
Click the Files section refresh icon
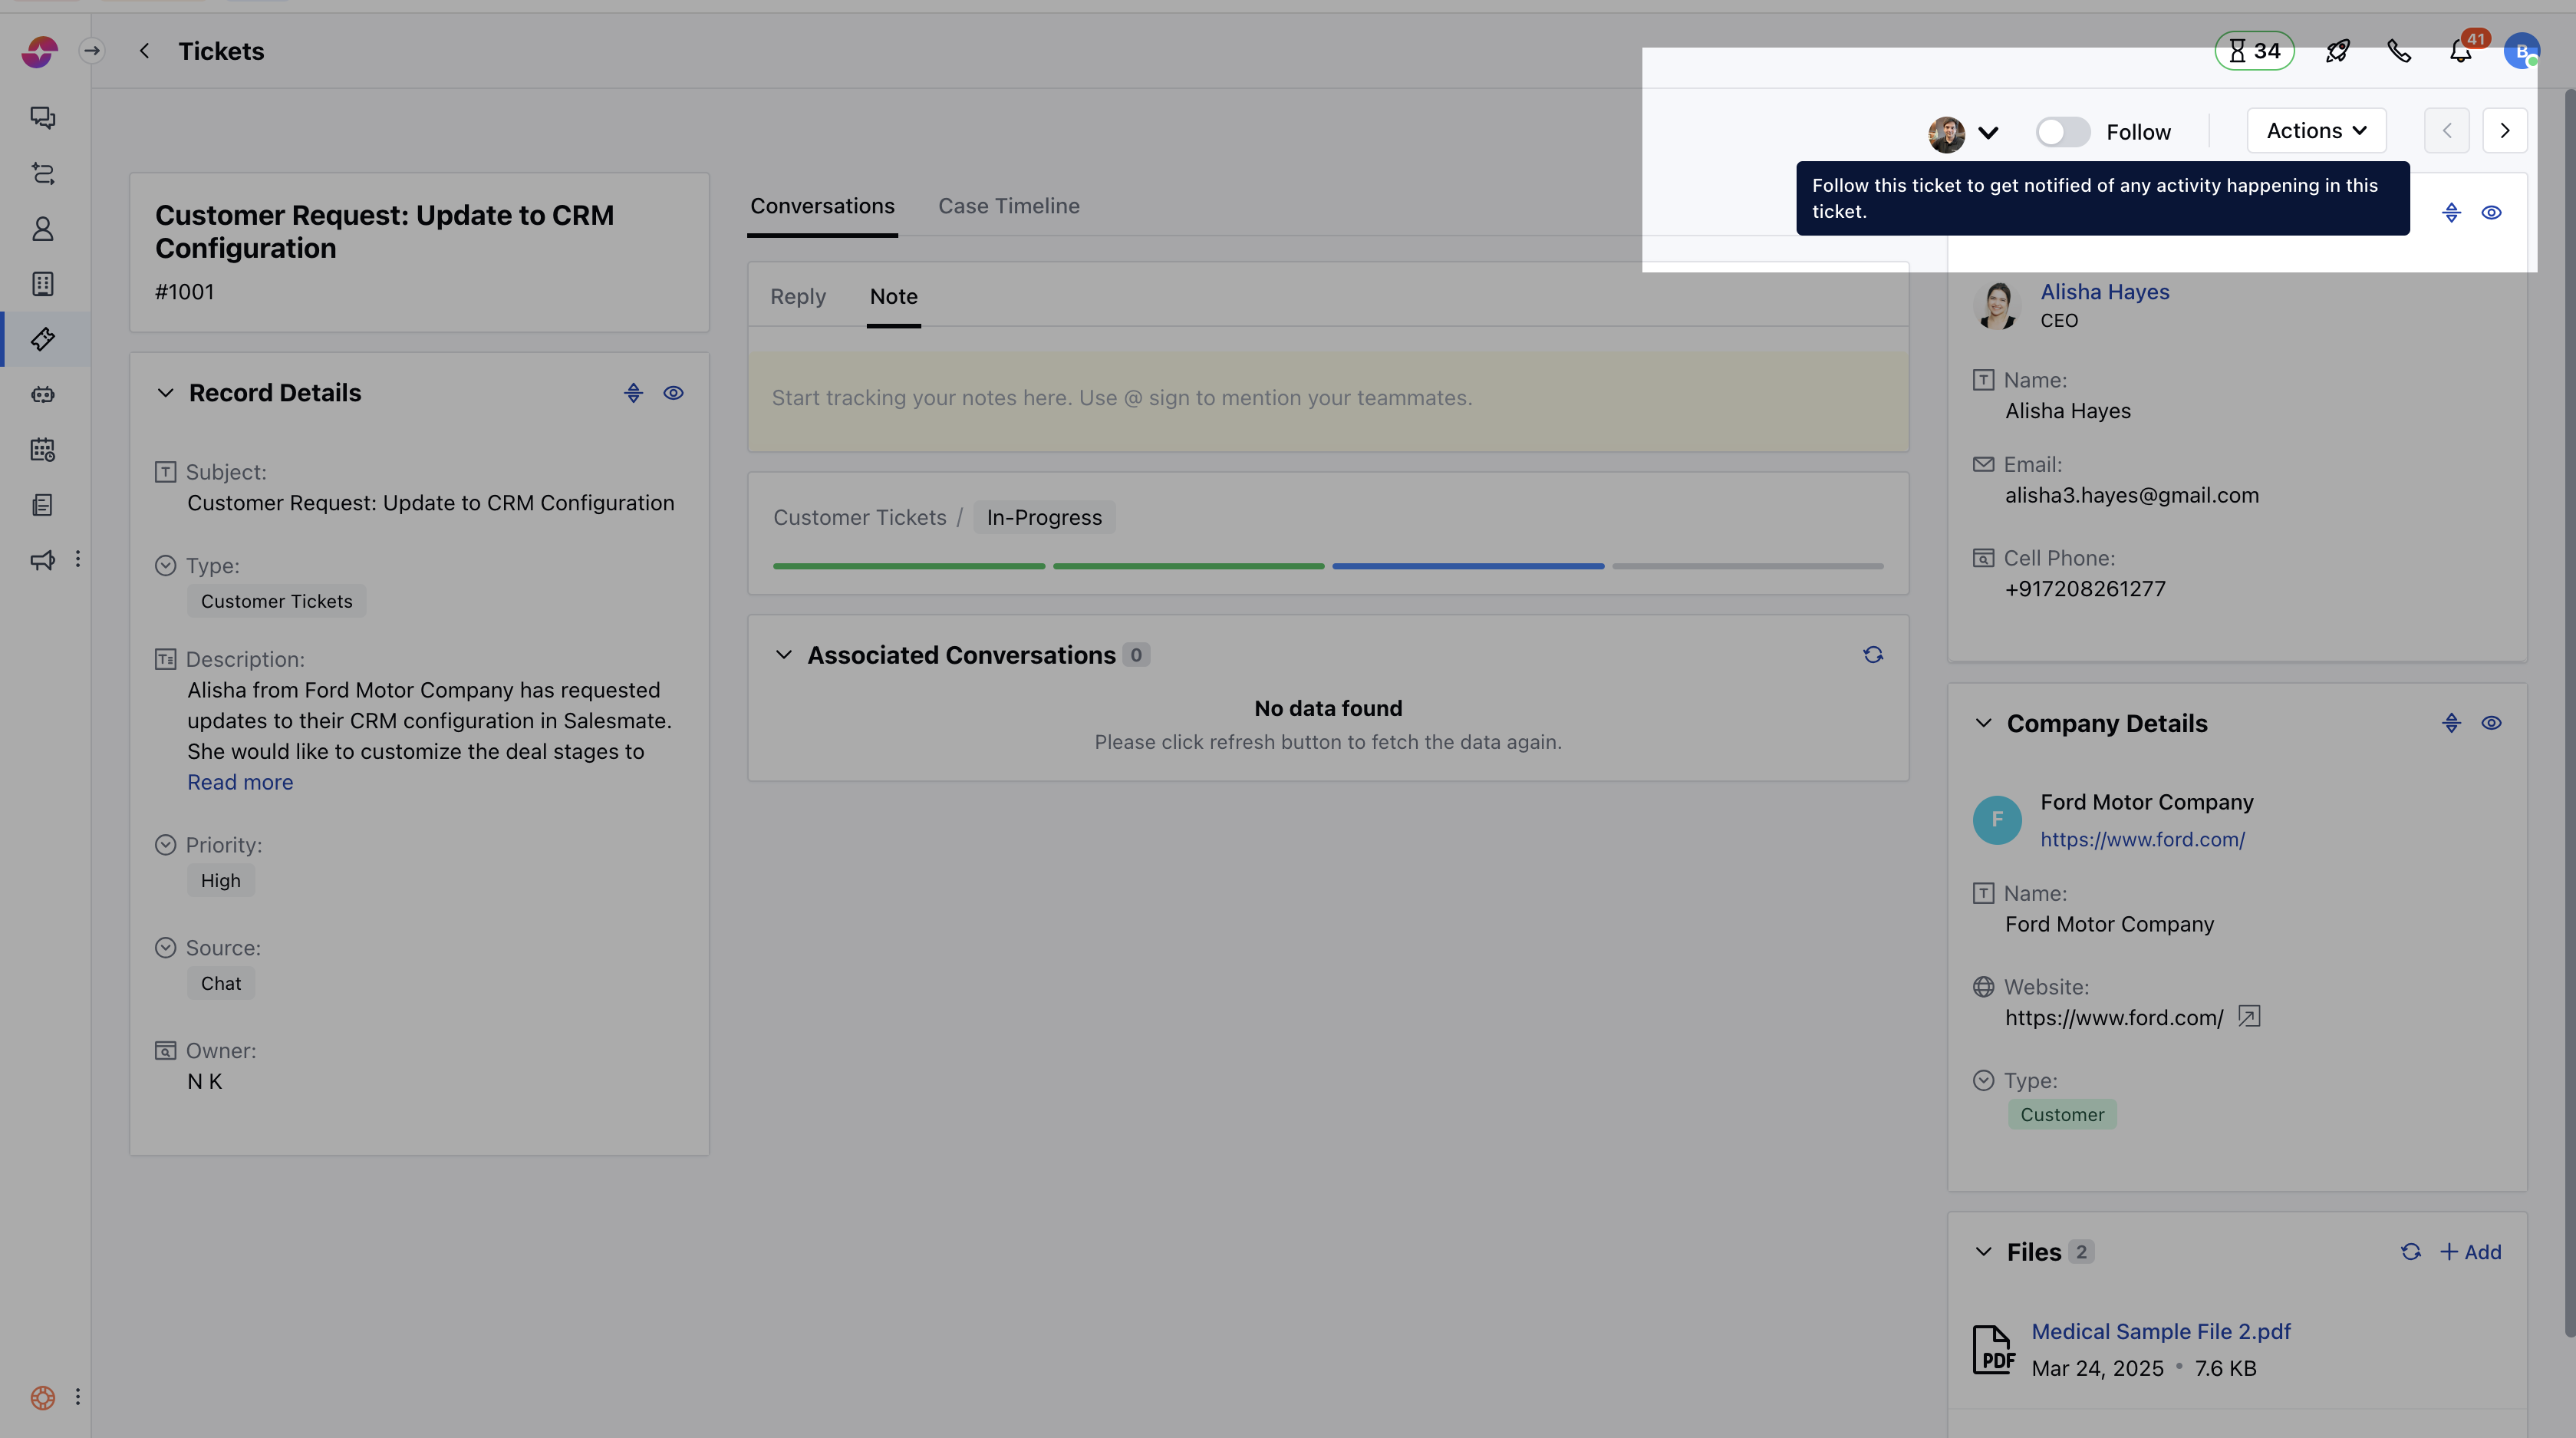(2411, 1252)
